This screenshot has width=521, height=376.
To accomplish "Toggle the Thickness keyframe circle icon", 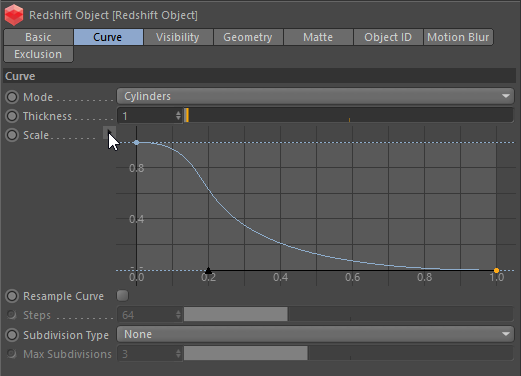I will click(x=12, y=116).
